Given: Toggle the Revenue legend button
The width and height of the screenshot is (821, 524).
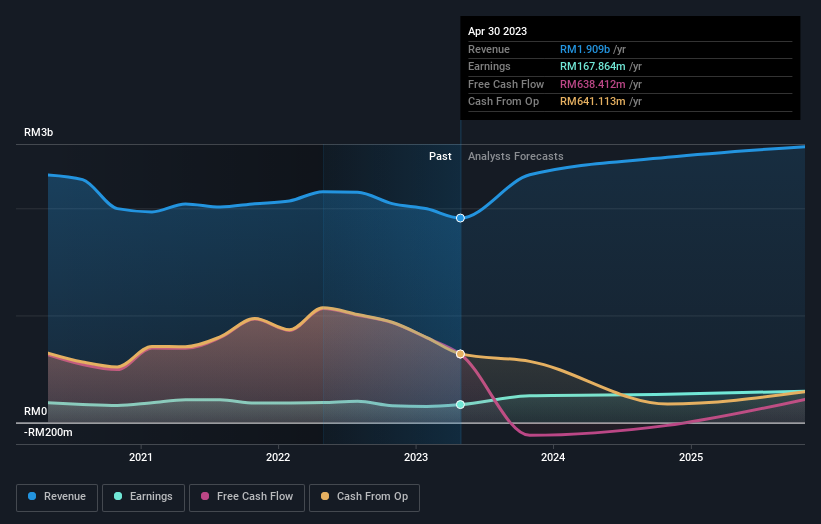Looking at the screenshot, I should pos(57,497).
